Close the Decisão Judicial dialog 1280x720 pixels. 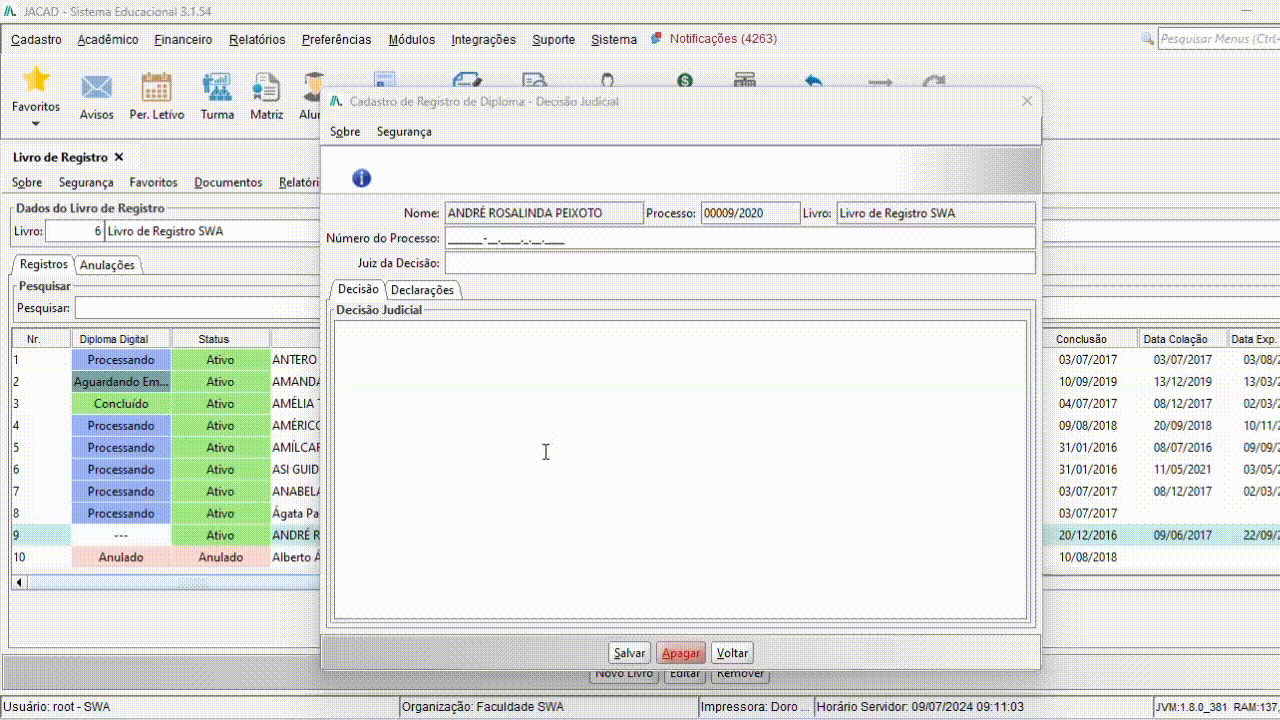(1027, 101)
